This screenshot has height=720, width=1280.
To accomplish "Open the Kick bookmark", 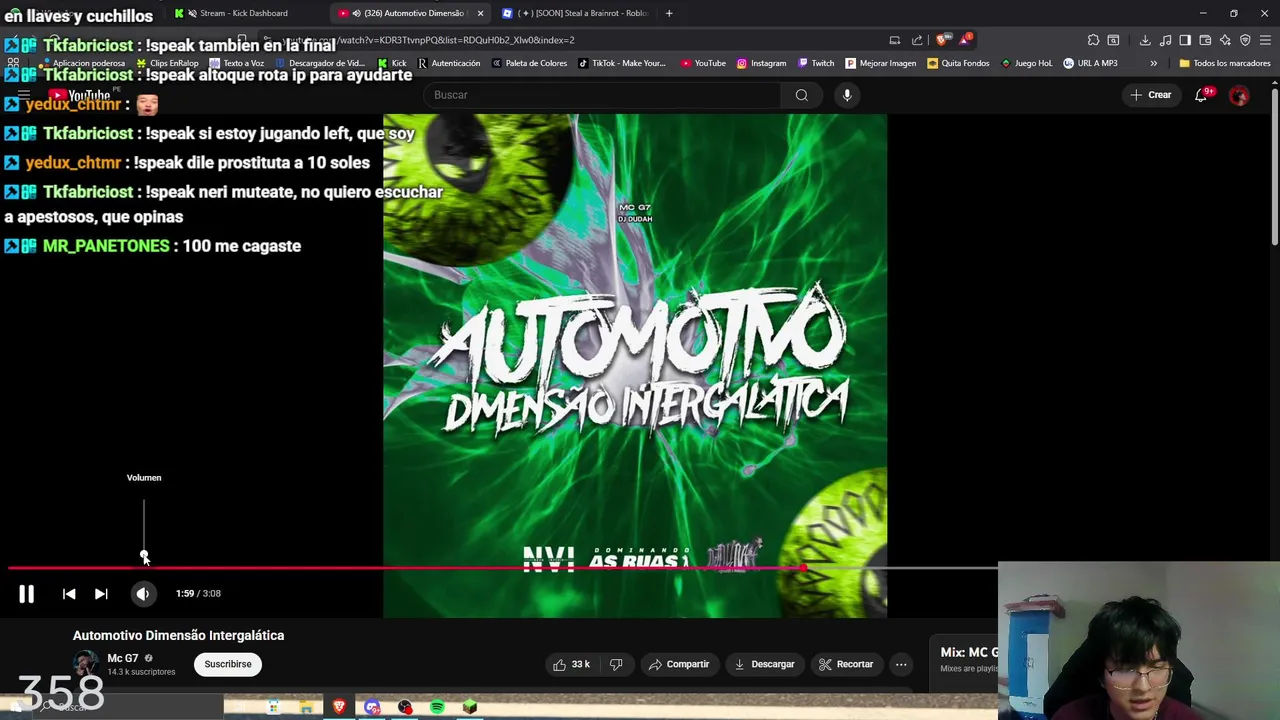I will coord(392,63).
